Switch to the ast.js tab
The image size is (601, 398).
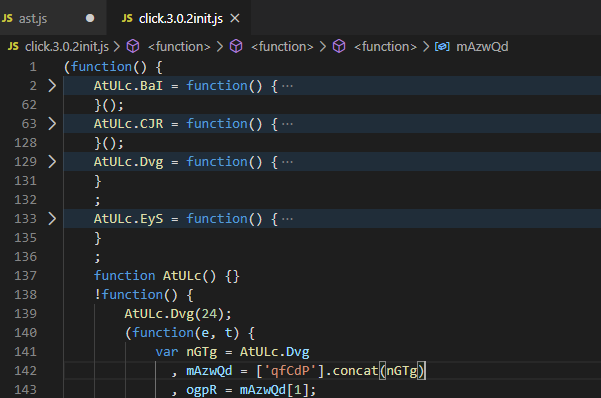tap(33, 18)
